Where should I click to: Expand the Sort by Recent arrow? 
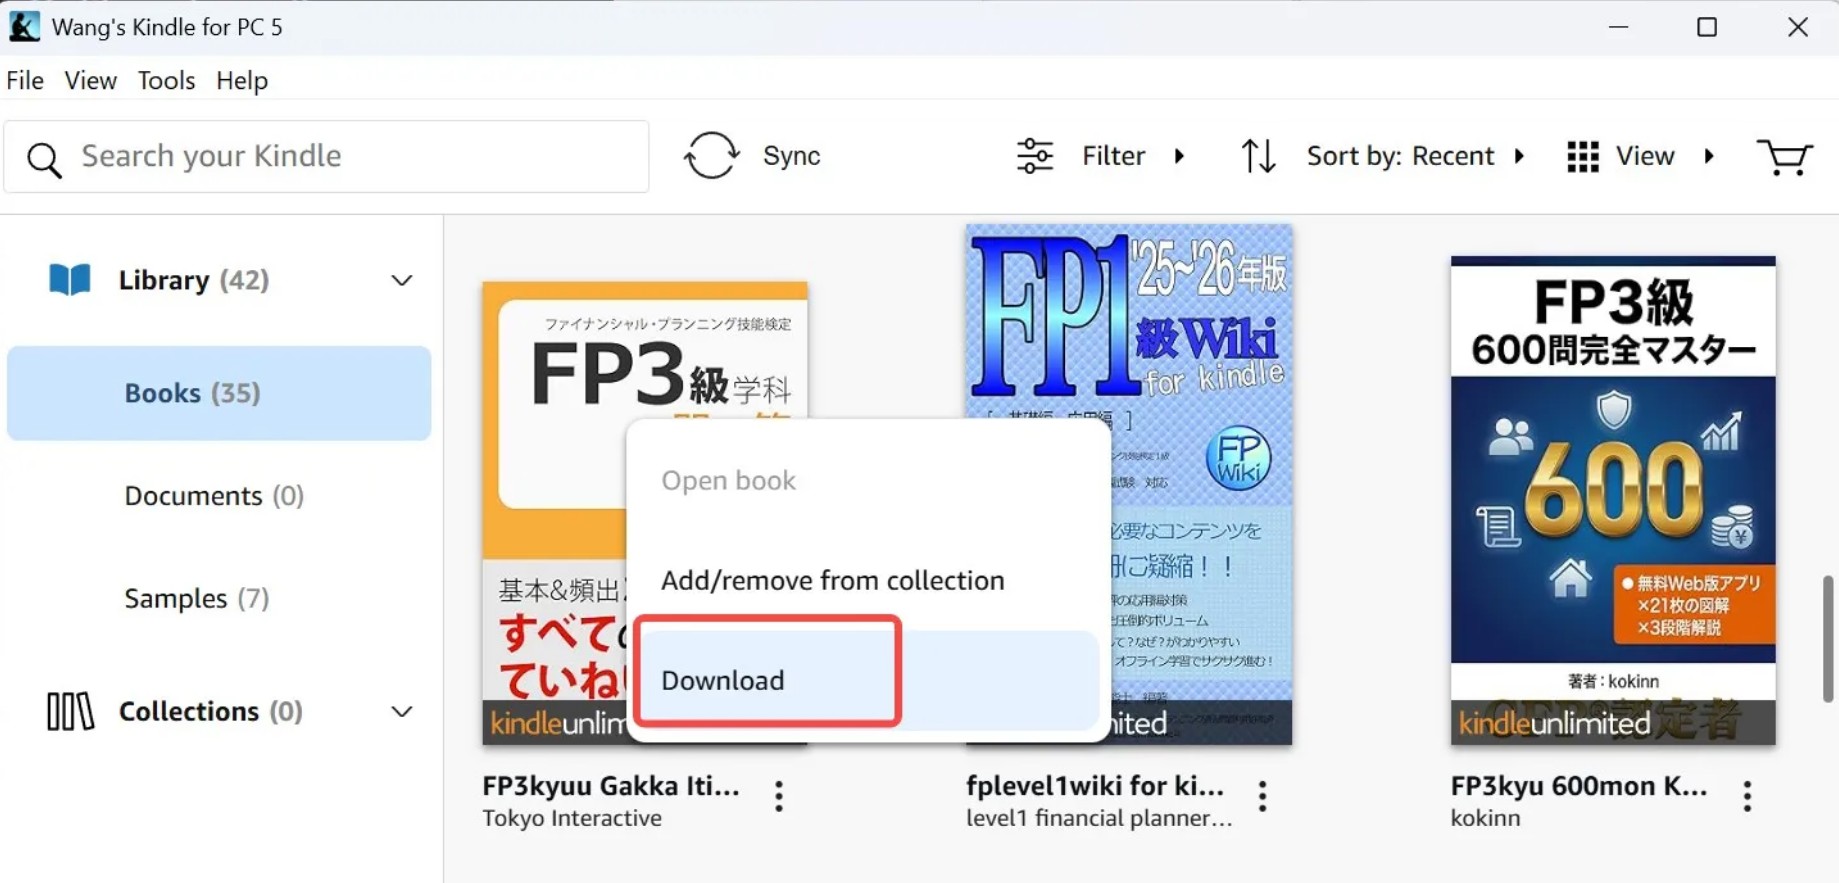click(x=1520, y=156)
